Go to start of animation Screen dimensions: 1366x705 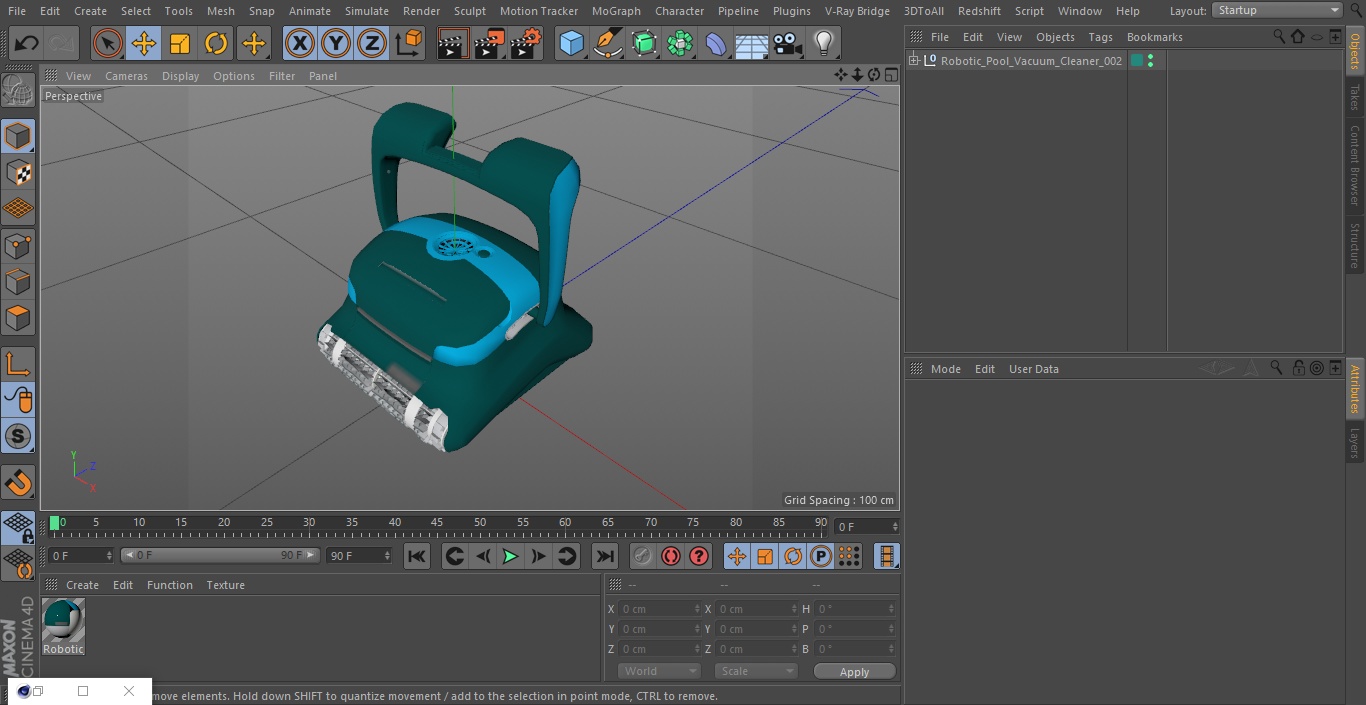417,556
